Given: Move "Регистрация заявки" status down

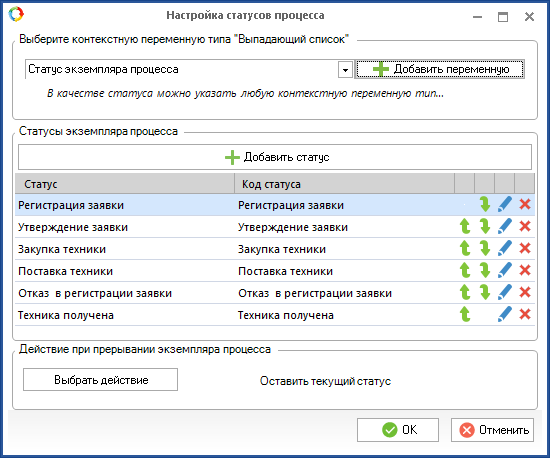Looking at the screenshot, I should (x=485, y=204).
